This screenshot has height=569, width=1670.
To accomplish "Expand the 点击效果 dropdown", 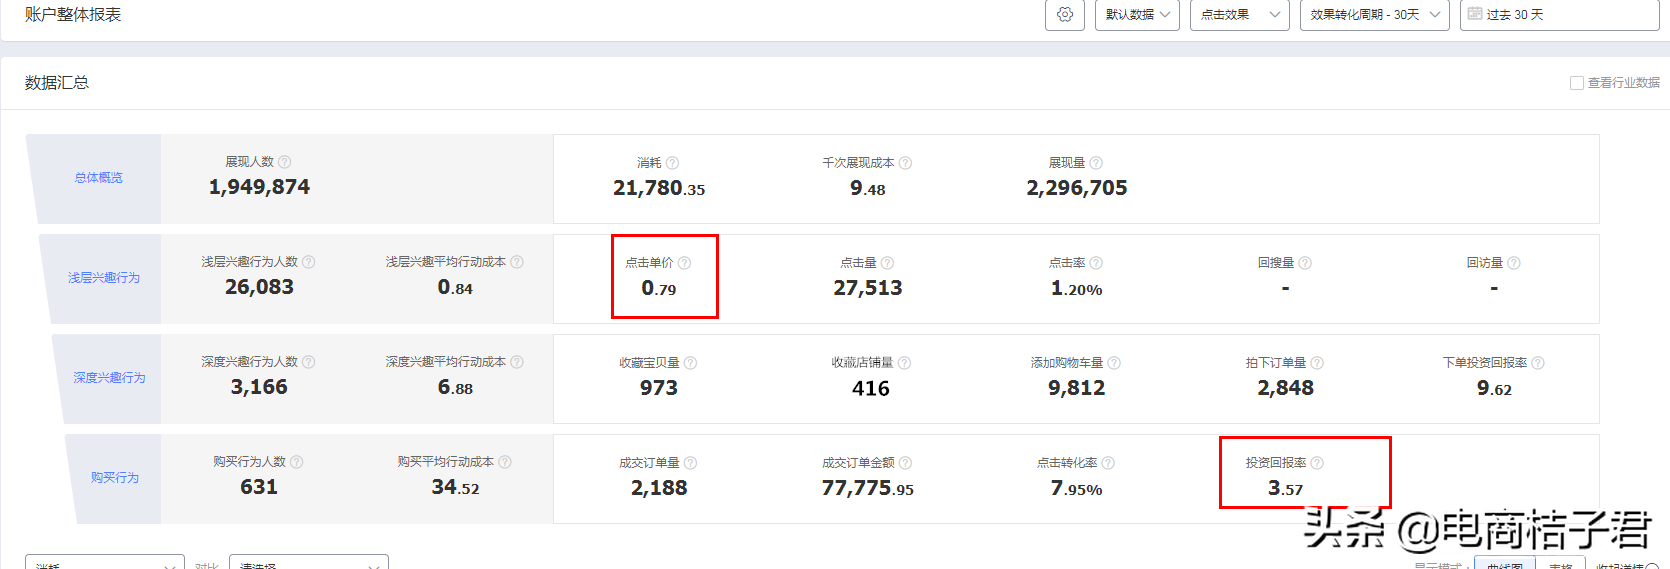I will [1240, 15].
